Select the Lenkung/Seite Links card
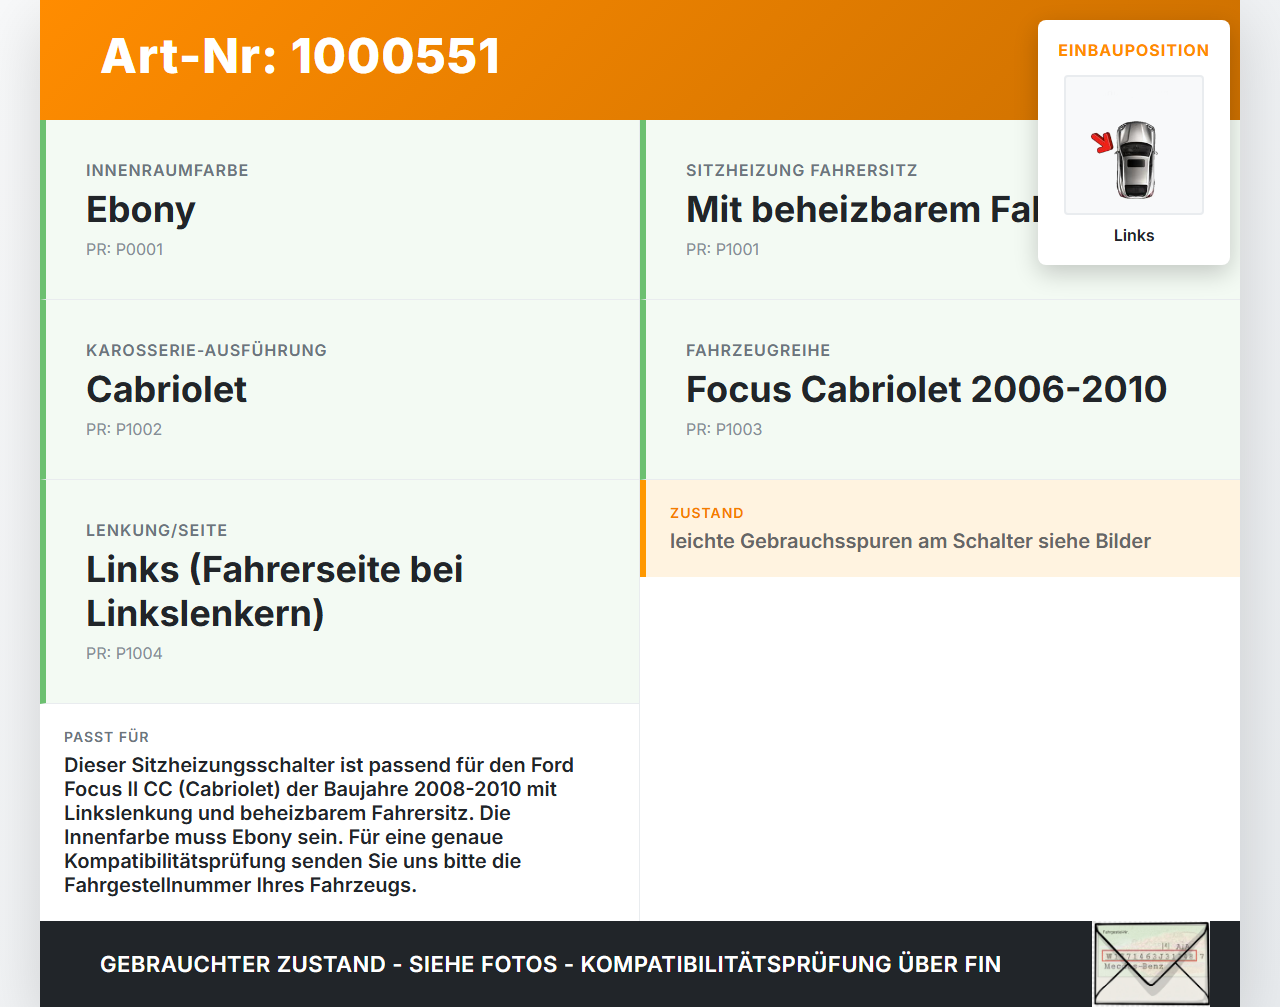Image resolution: width=1280 pixels, height=1007 pixels. [340, 592]
